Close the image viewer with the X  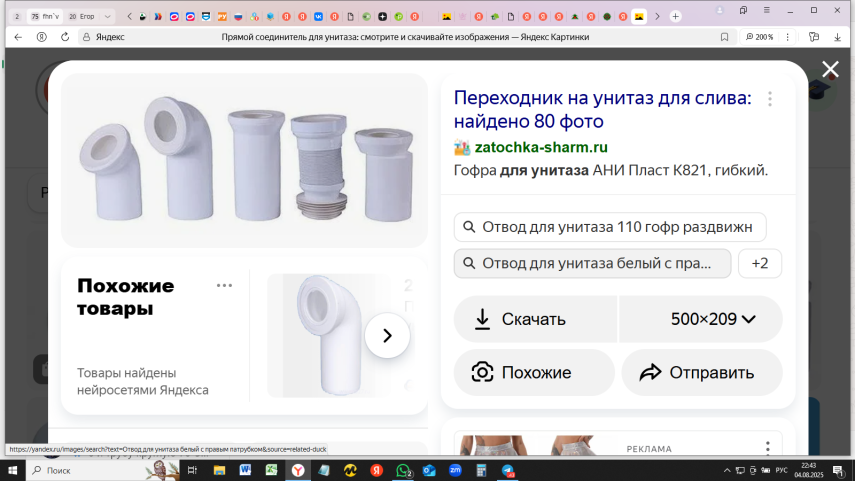(x=830, y=69)
